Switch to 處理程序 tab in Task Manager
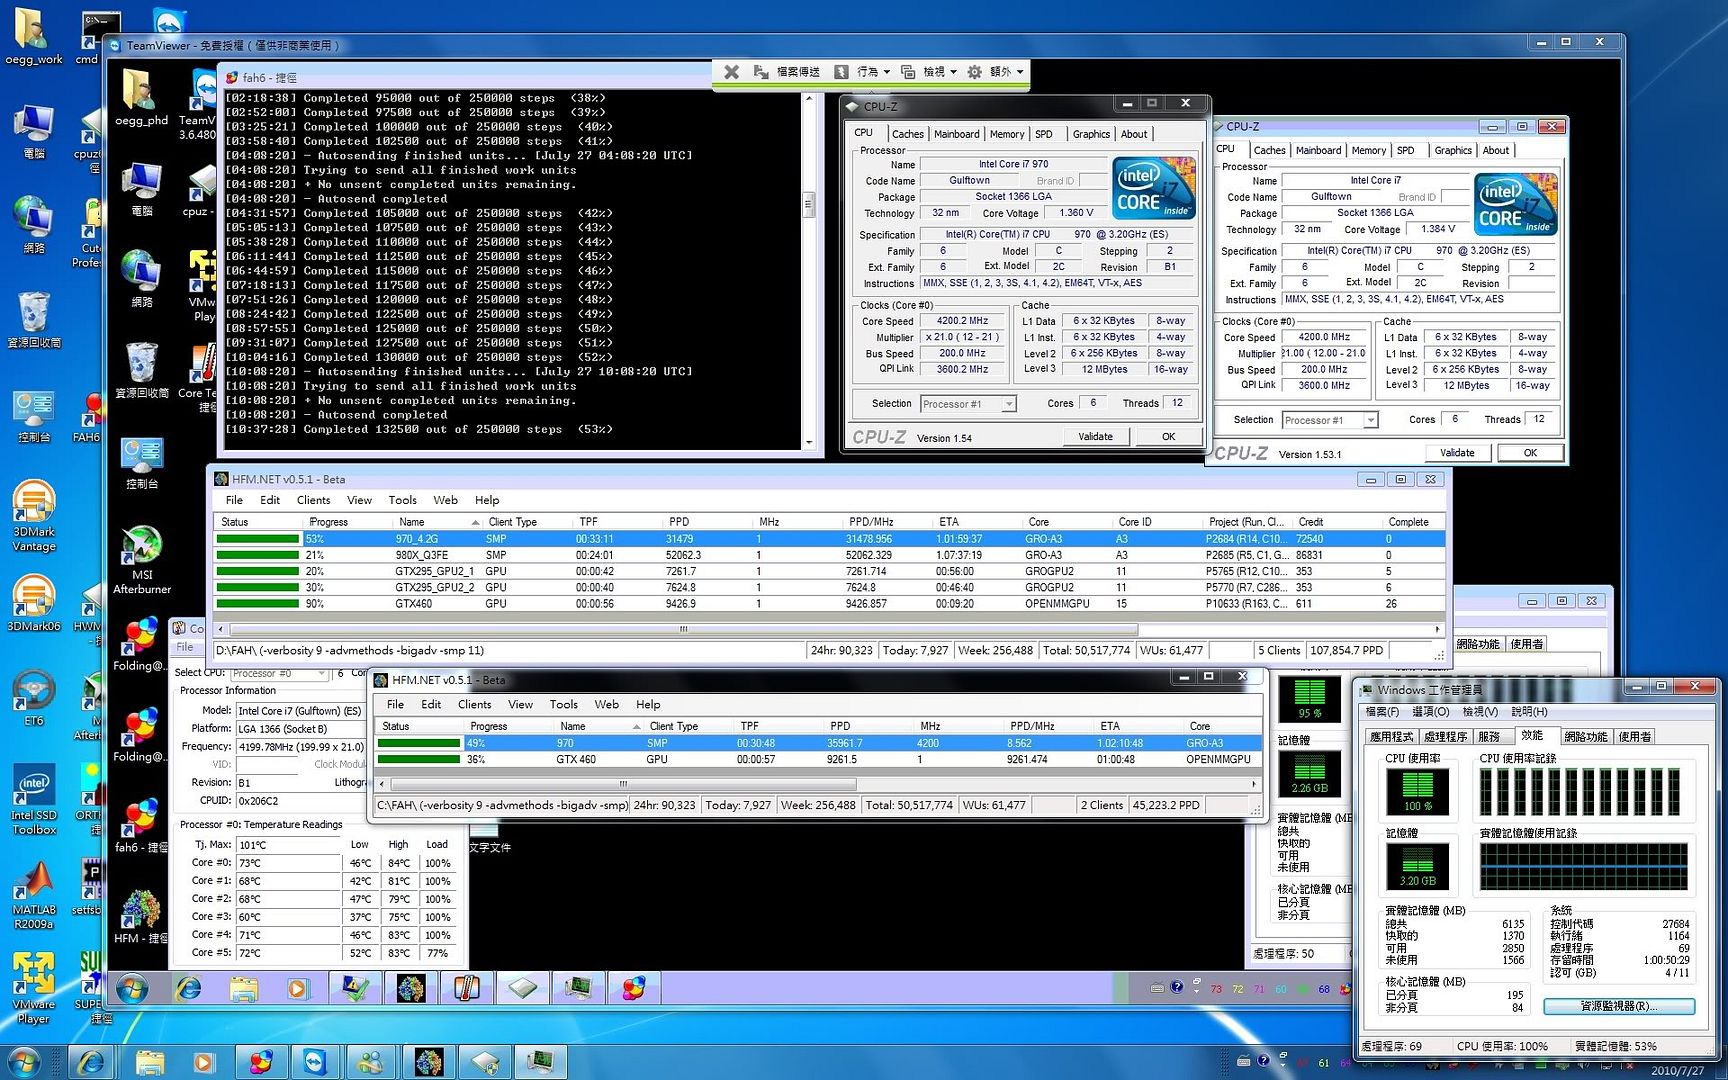Viewport: 1728px width, 1080px height. pos(1445,736)
